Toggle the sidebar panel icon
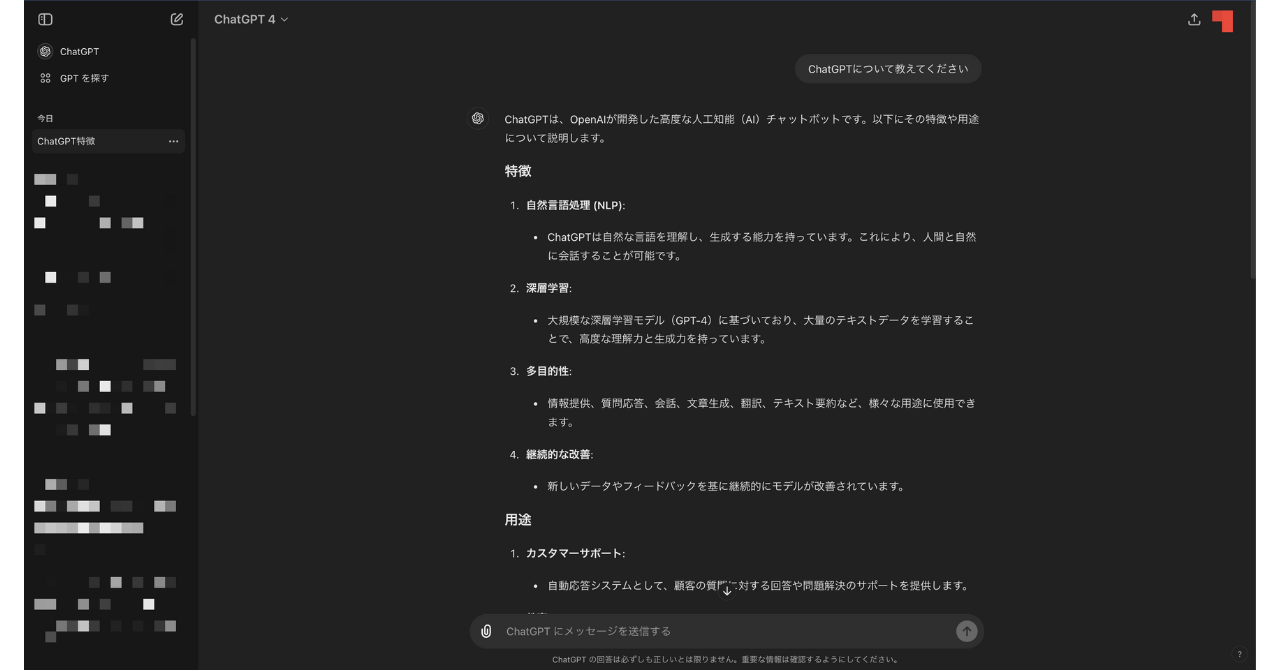The width and height of the screenshot is (1280, 670). [x=45, y=19]
